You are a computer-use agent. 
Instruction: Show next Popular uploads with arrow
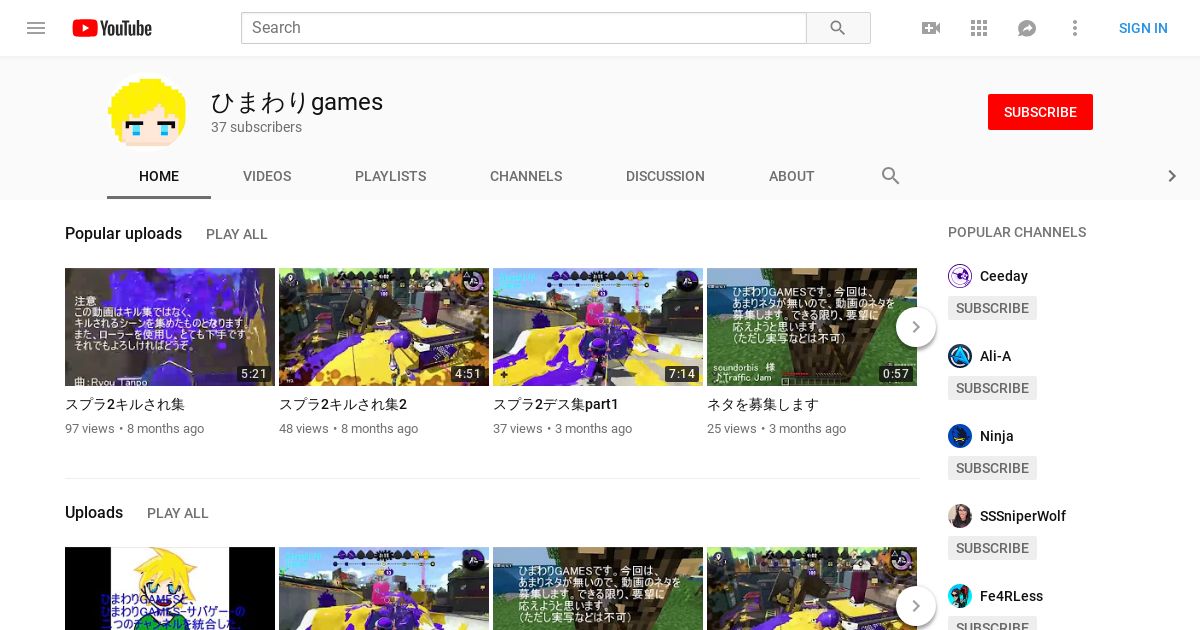(x=916, y=327)
